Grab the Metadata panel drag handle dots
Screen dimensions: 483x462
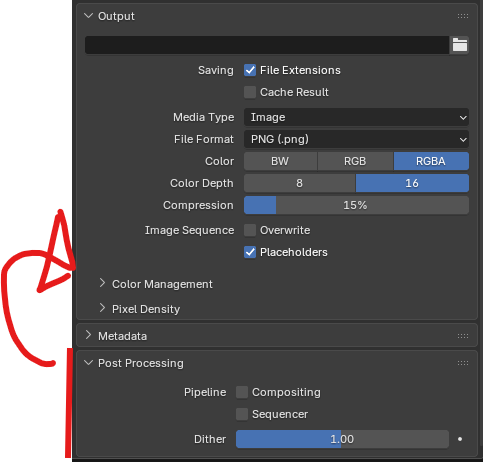pyautogui.click(x=463, y=336)
